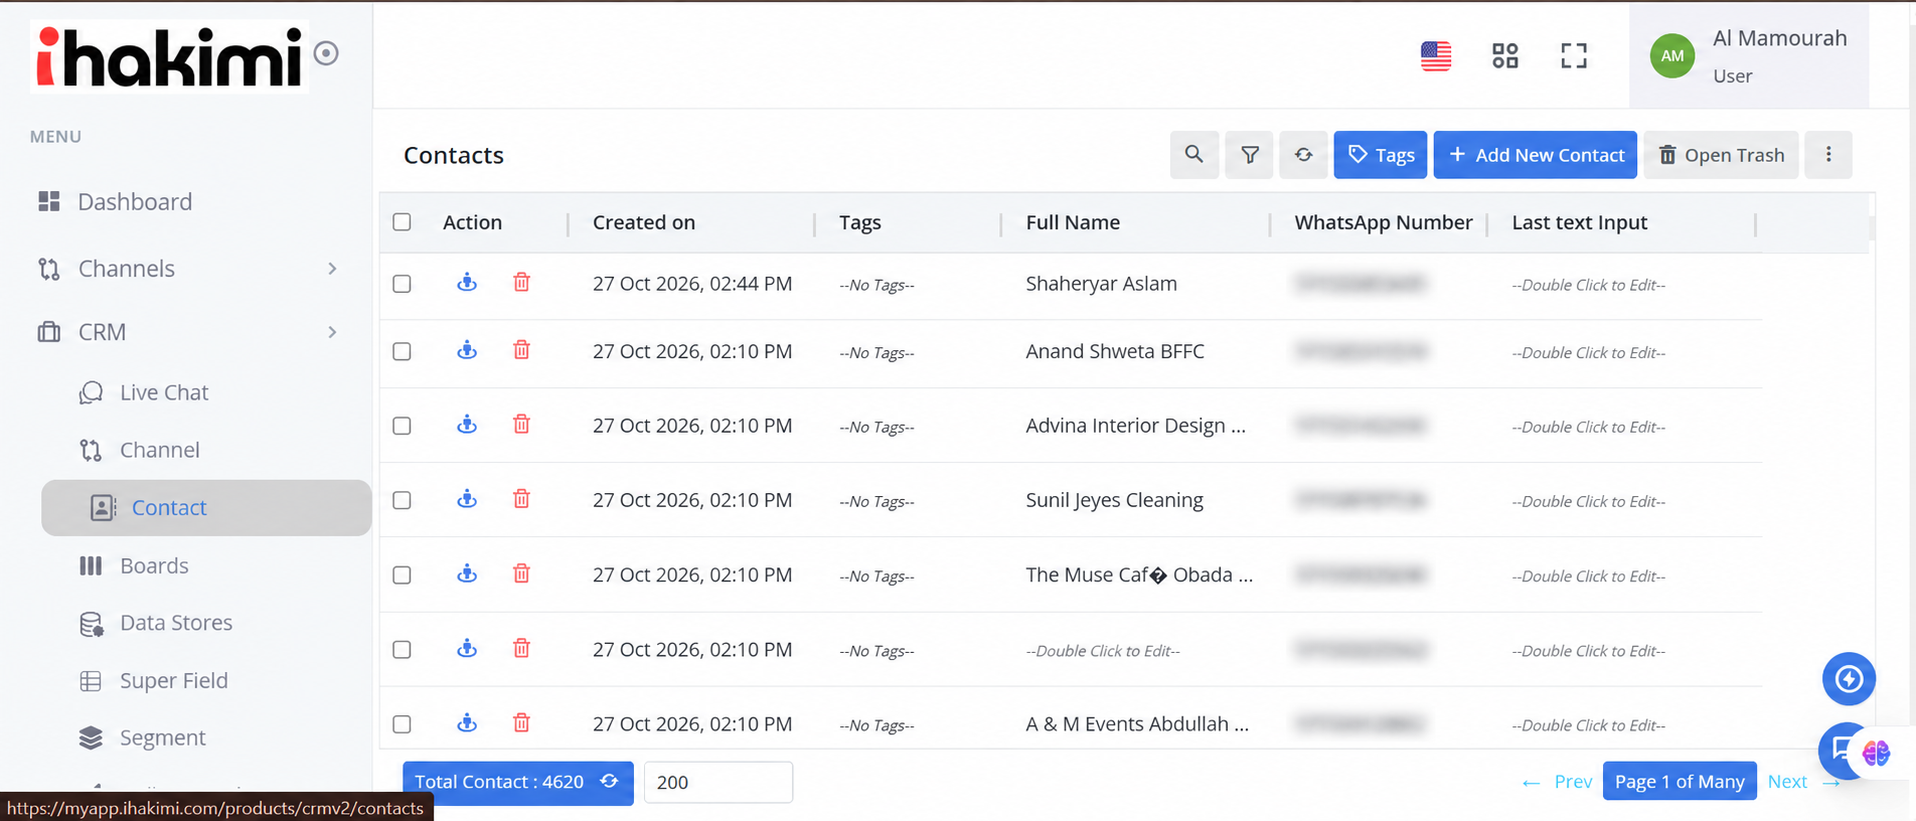Screen dimensions: 1916x821
Task: Click the Tags button
Action: pyautogui.click(x=1380, y=155)
